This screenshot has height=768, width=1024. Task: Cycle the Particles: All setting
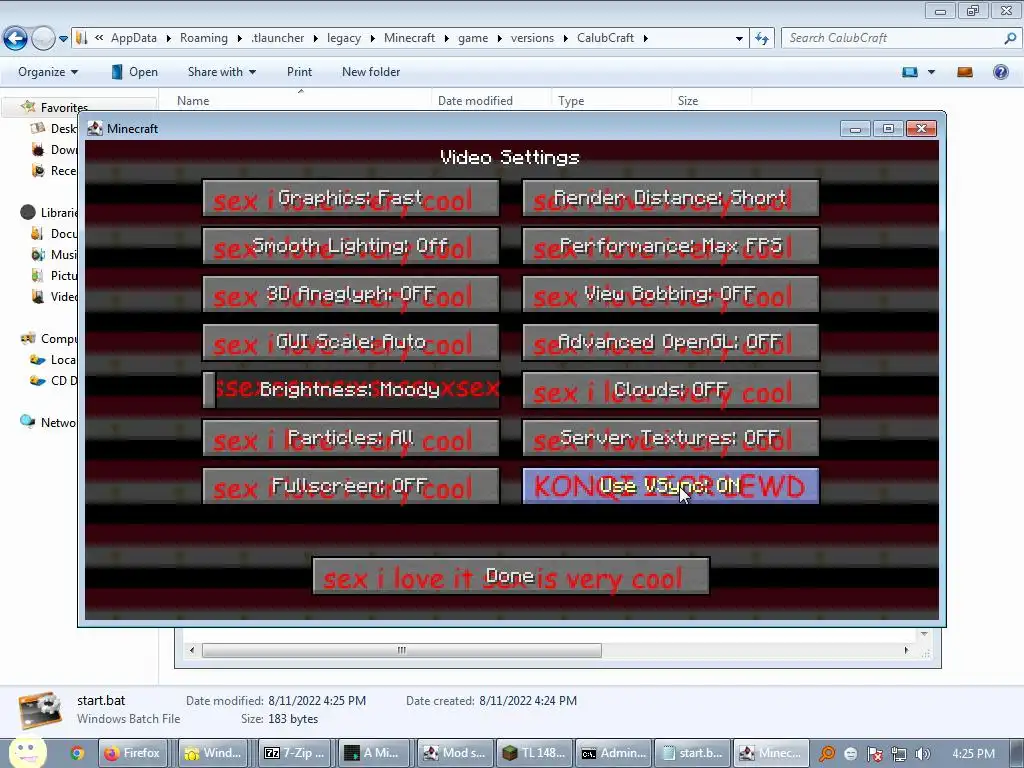coord(351,438)
